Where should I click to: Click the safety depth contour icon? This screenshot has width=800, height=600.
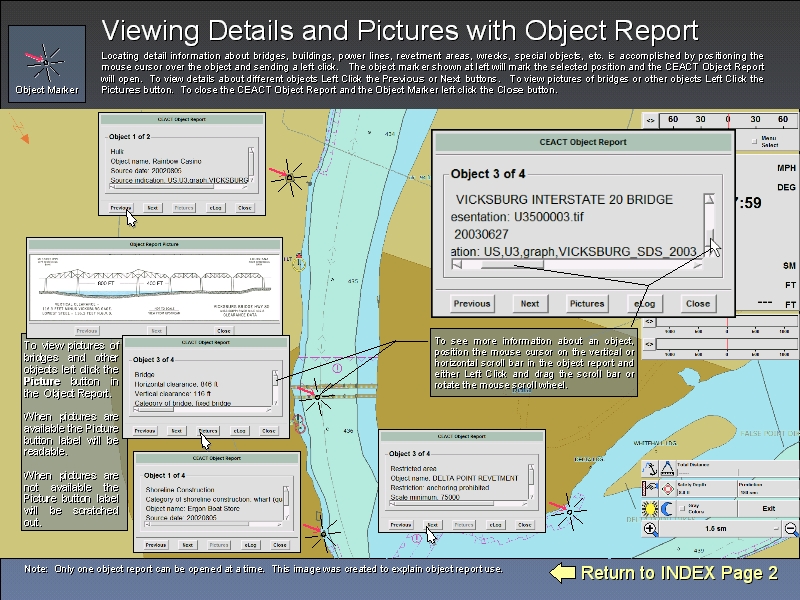coord(650,488)
